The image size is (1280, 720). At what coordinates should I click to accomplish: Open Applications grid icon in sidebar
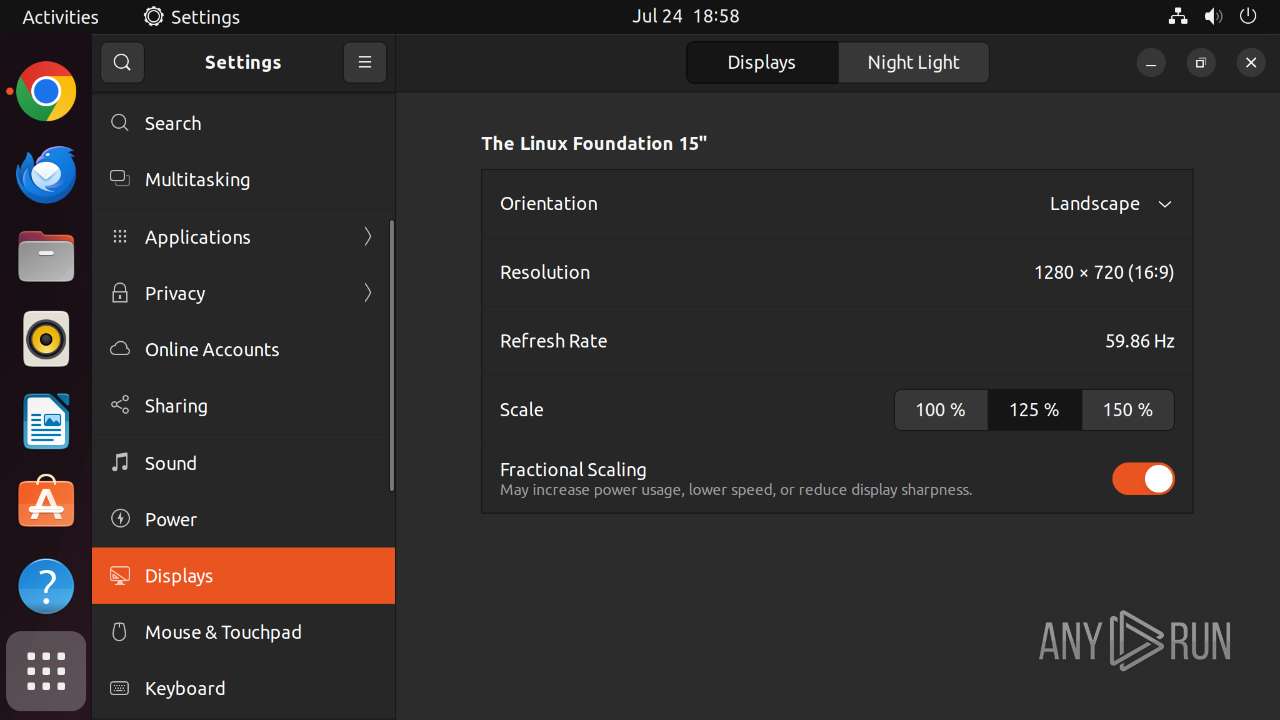[120, 236]
